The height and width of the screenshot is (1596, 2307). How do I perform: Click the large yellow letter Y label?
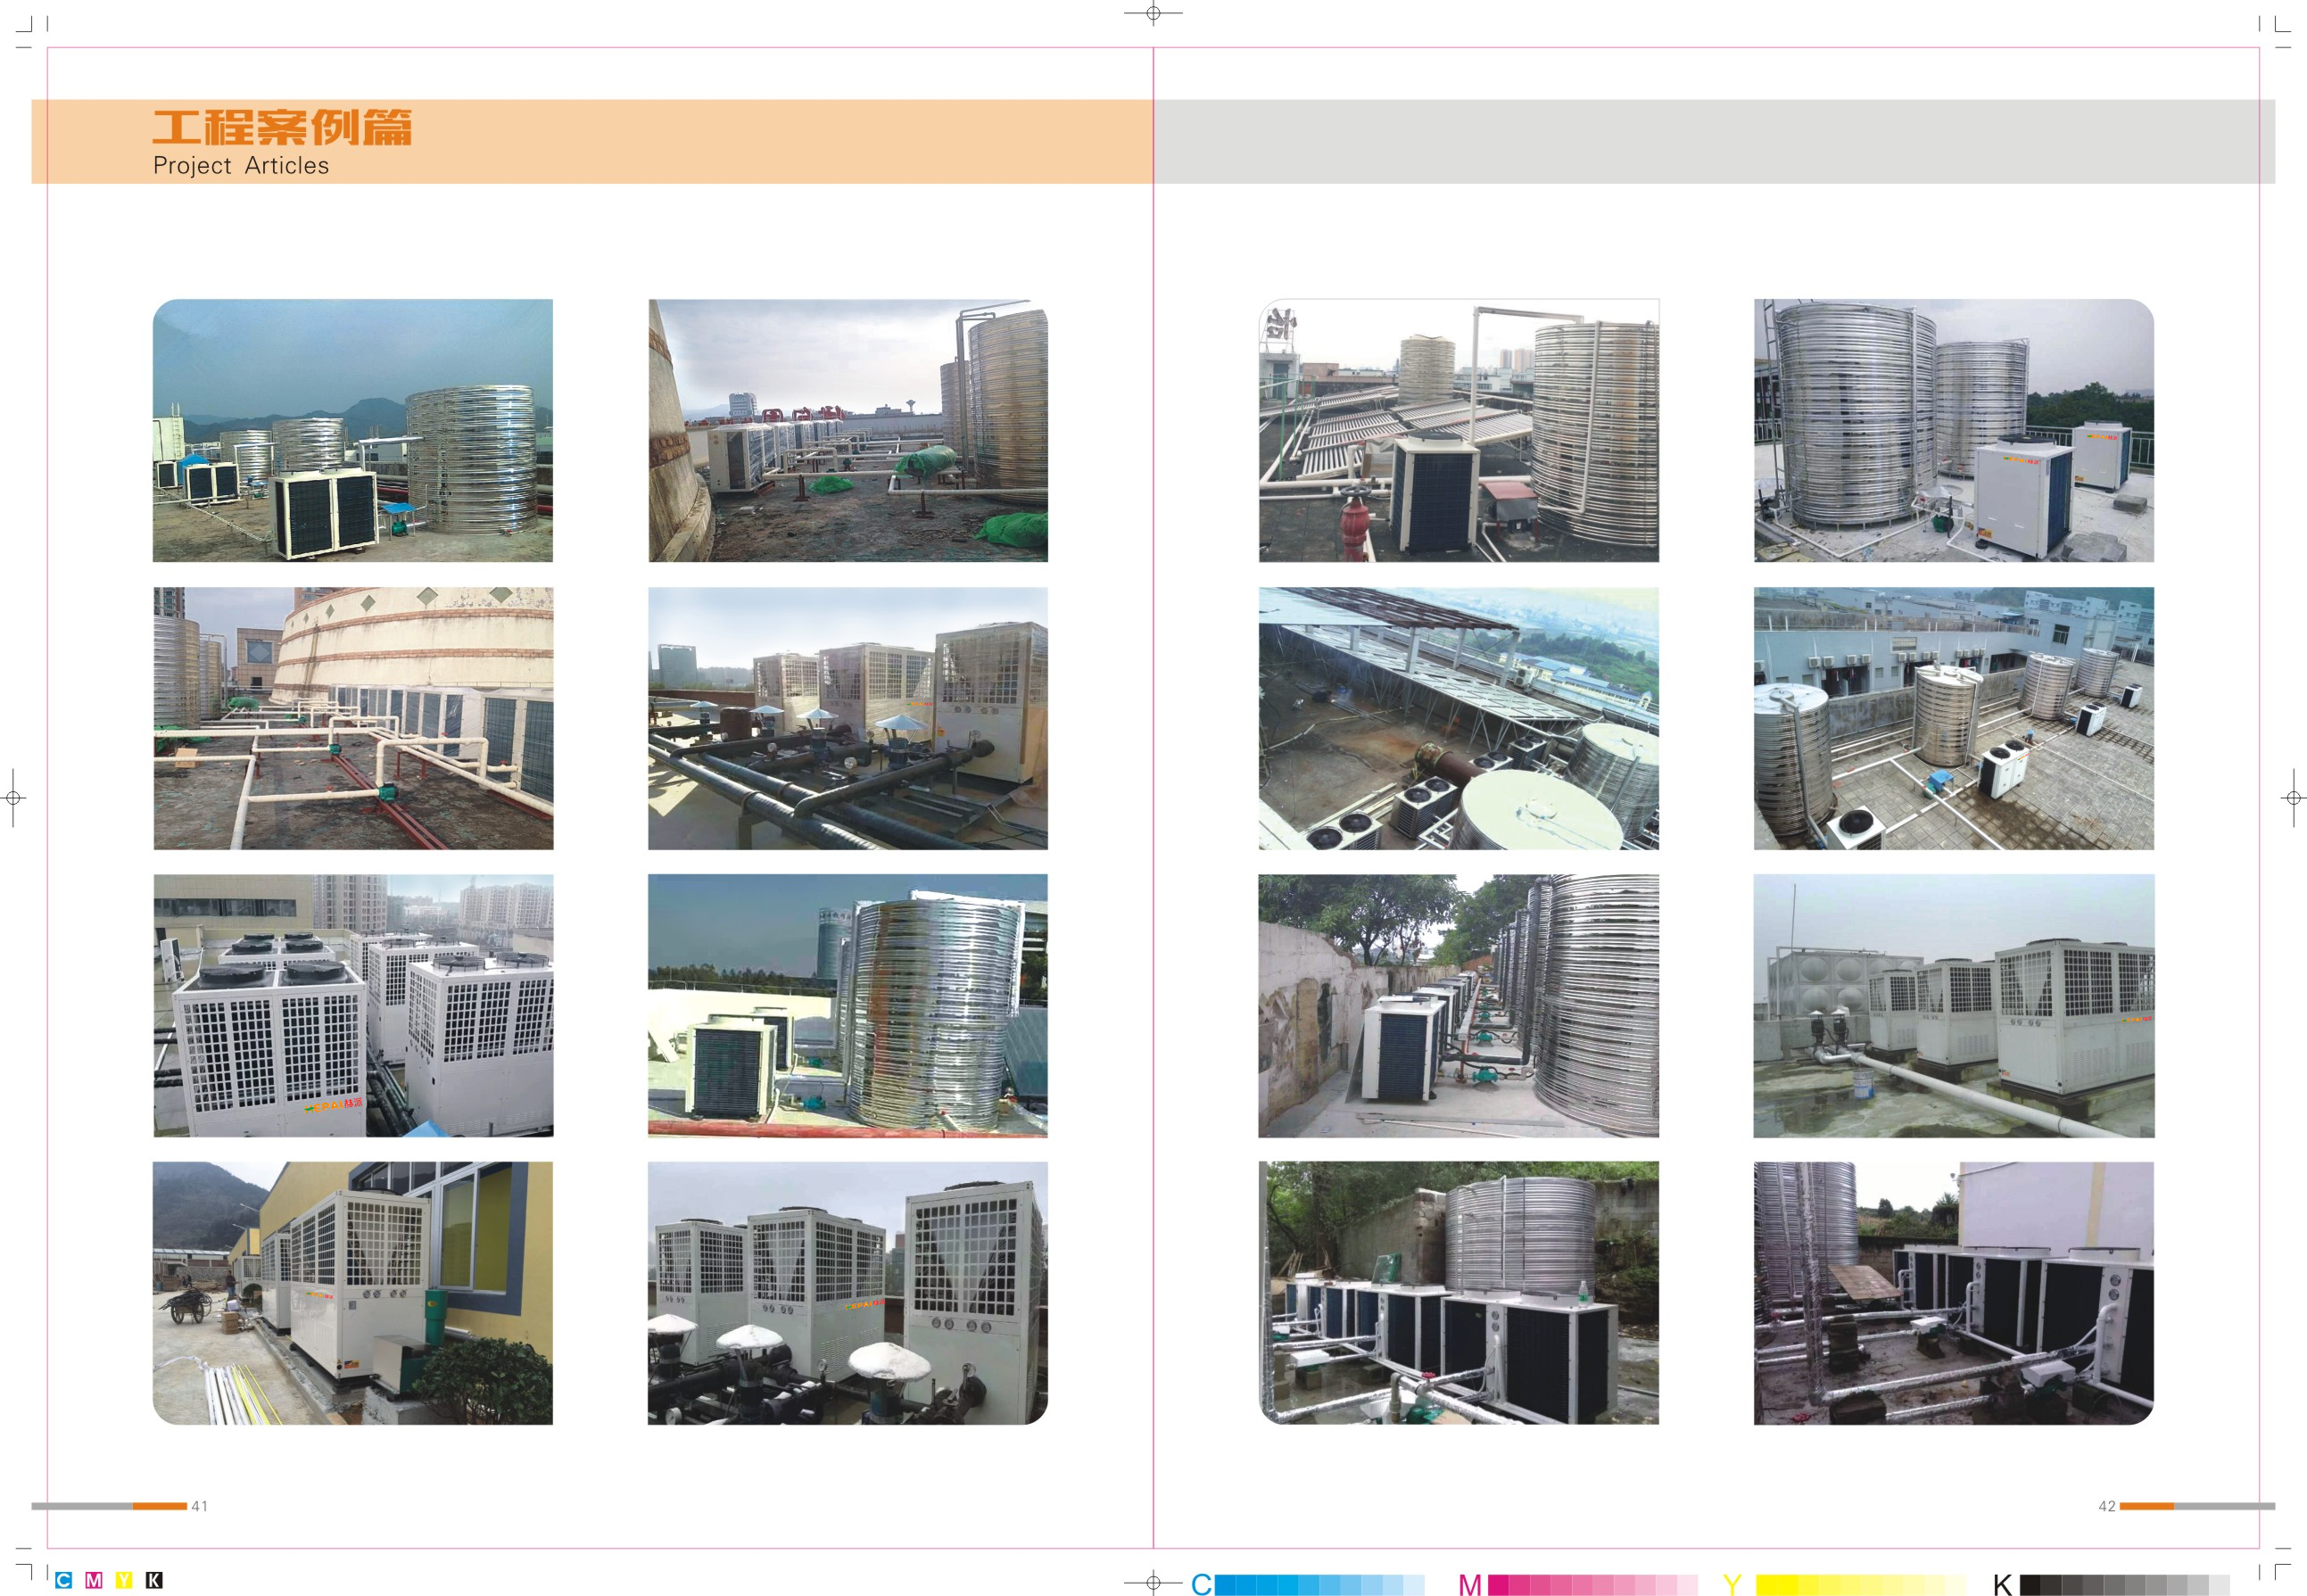click(1732, 1584)
